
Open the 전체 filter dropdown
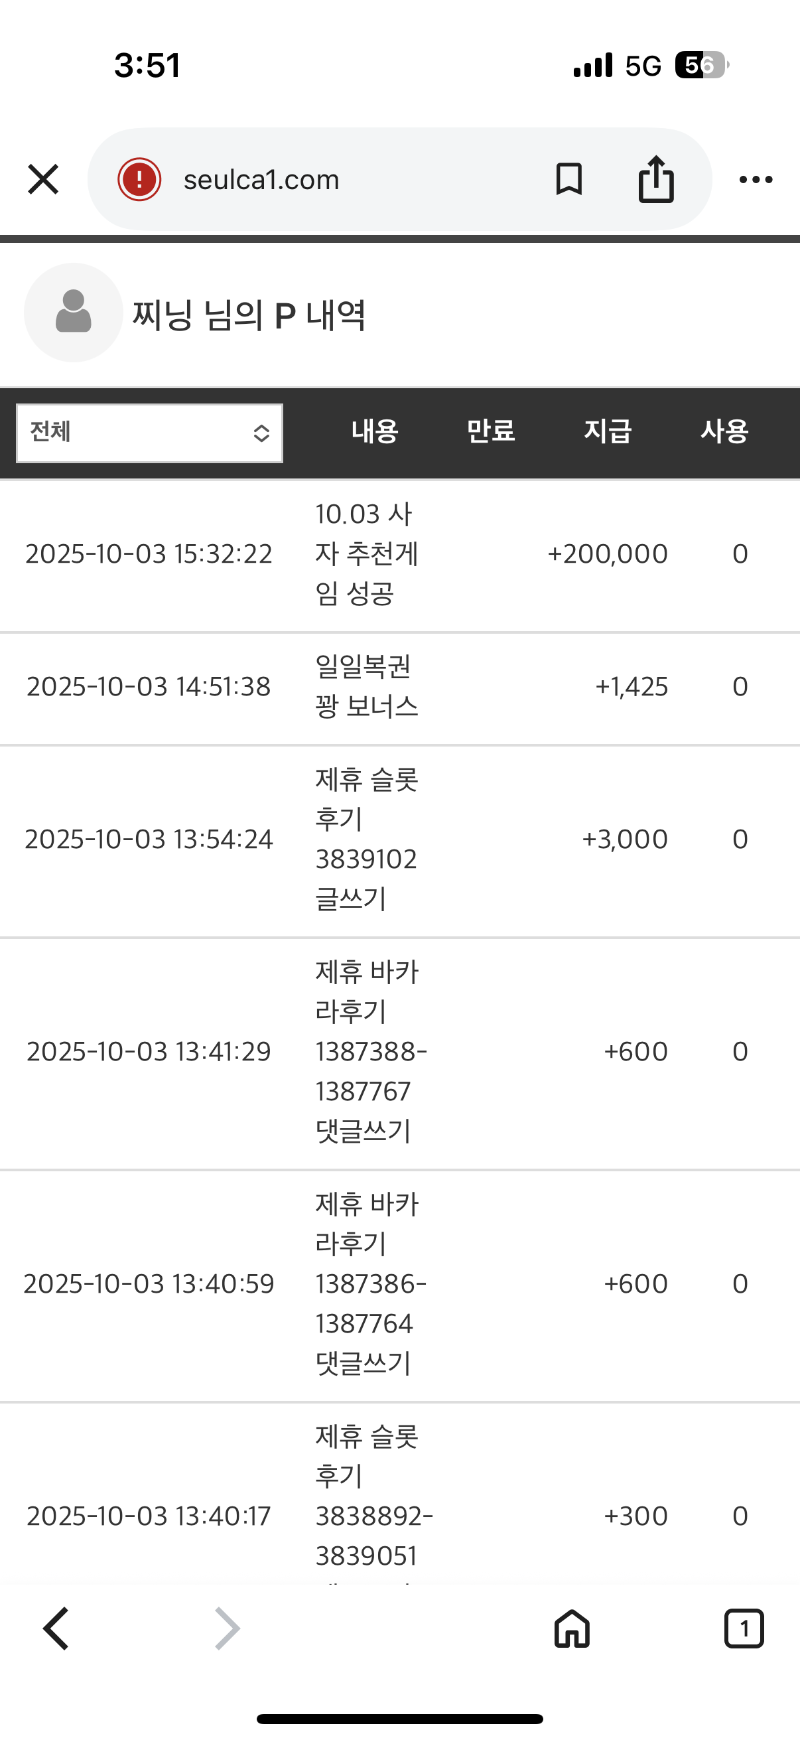pyautogui.click(x=150, y=433)
